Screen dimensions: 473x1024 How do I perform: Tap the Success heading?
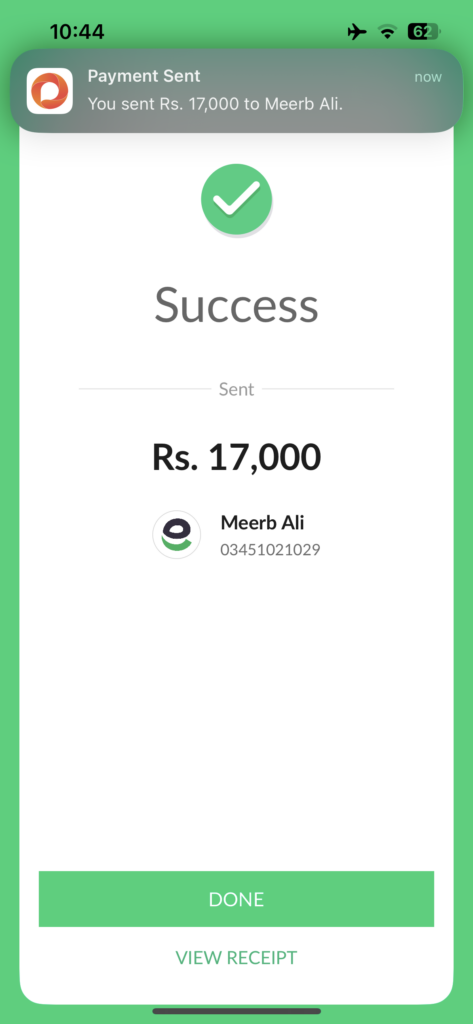236,306
